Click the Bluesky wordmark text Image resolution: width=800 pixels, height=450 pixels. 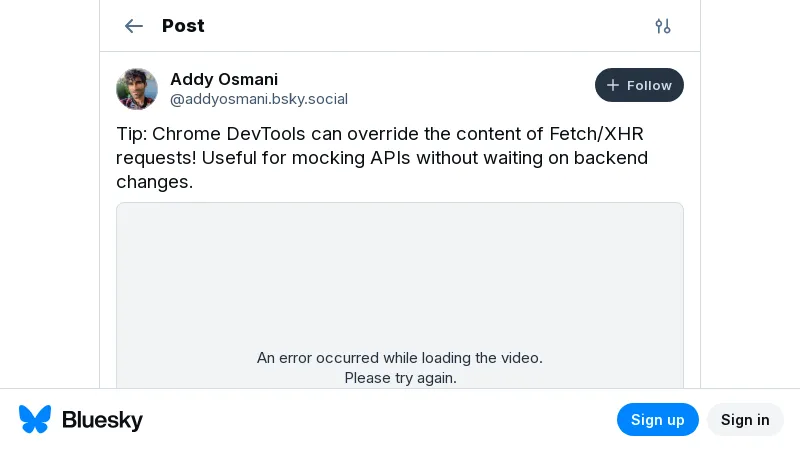click(x=103, y=420)
